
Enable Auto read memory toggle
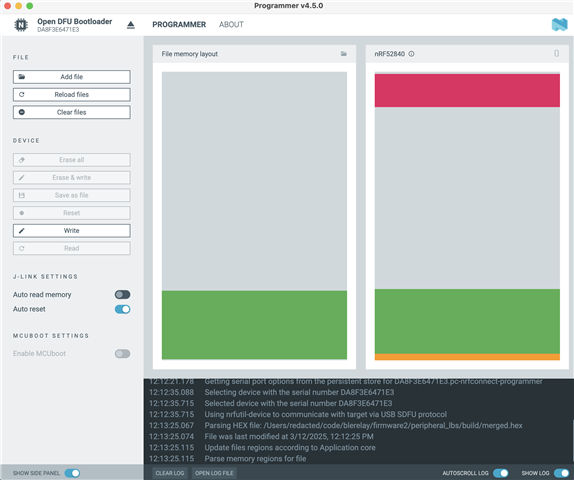coord(122,294)
